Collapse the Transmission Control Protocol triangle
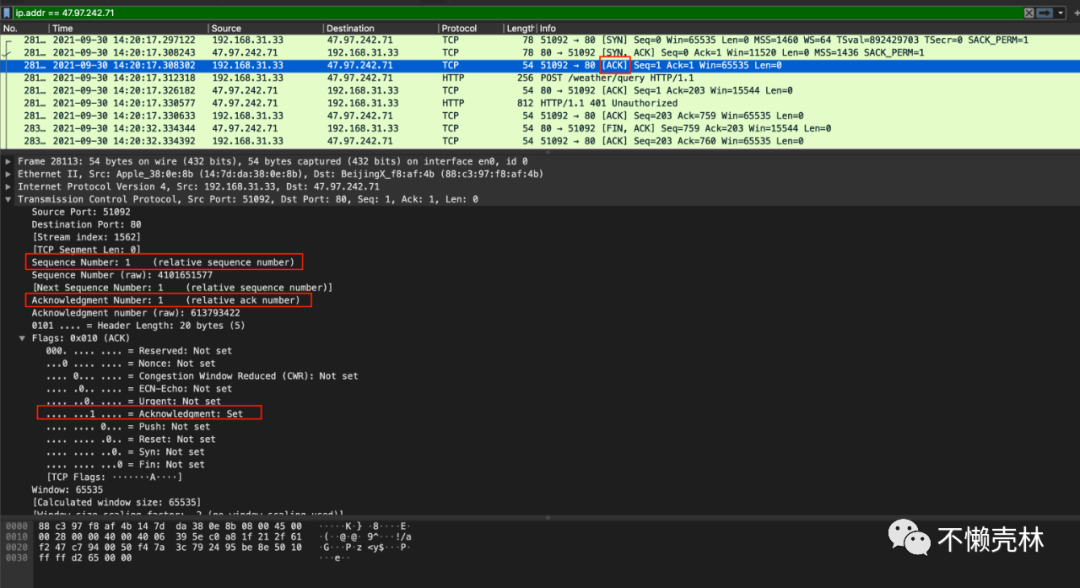This screenshot has width=1080, height=588. 8,199
